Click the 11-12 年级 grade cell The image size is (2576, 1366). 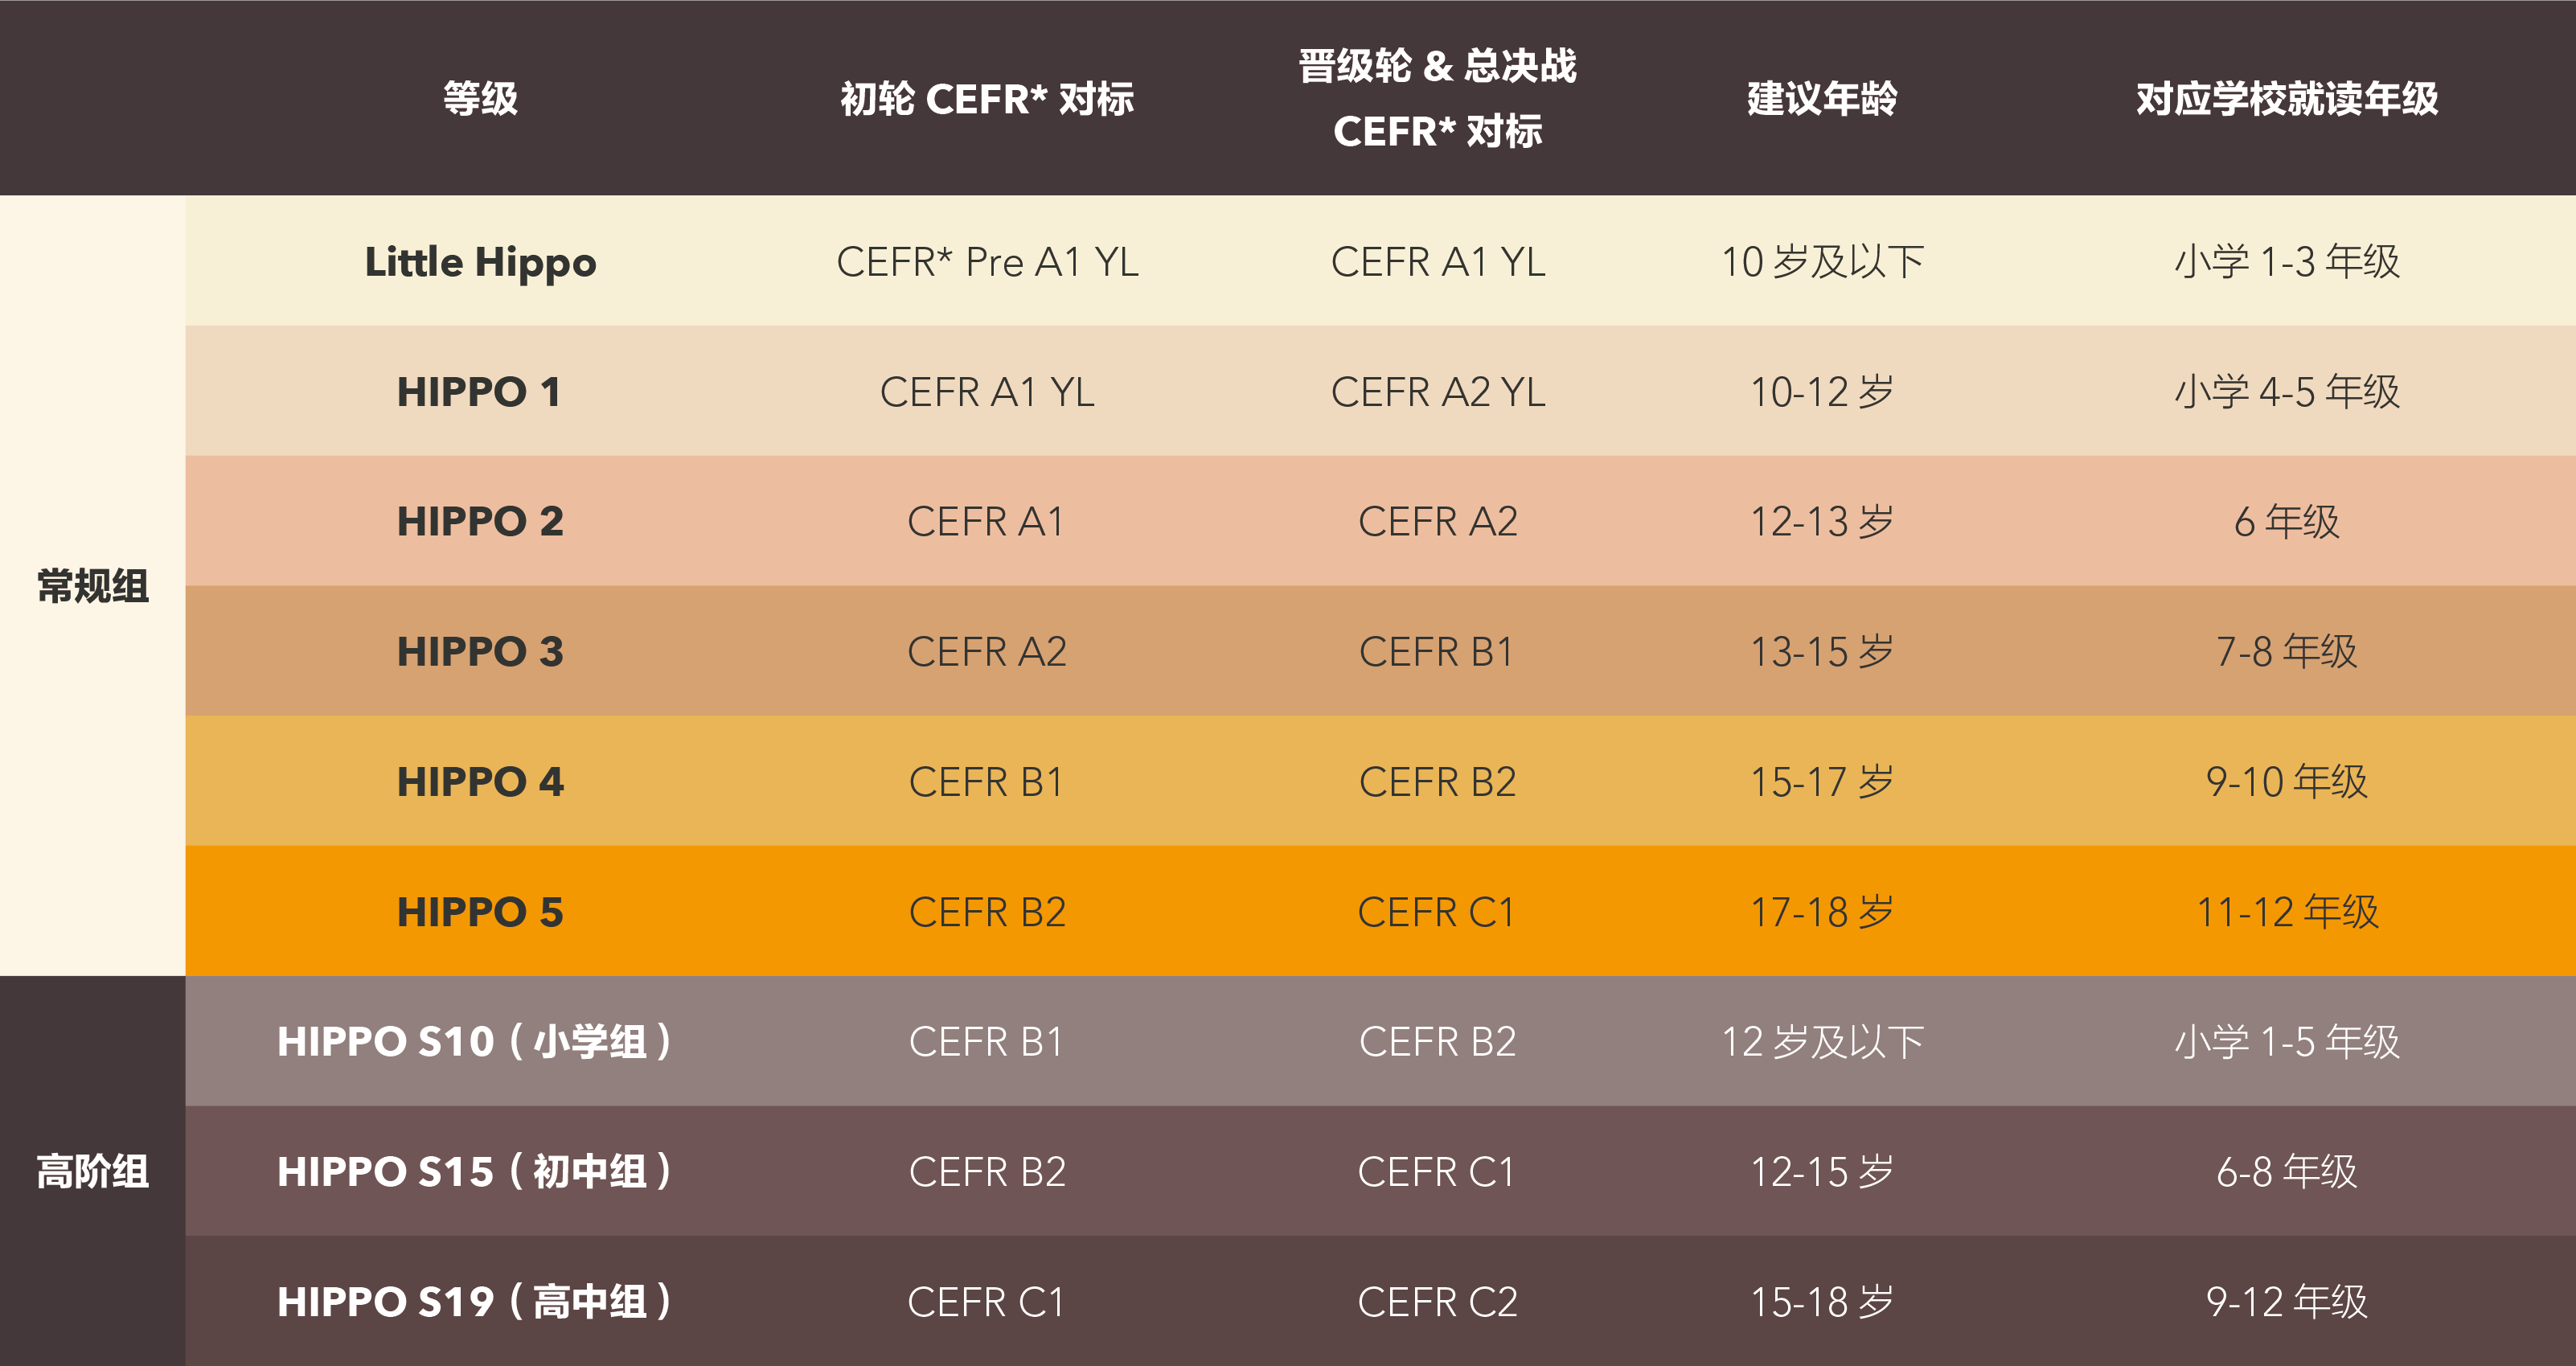pos(2287,912)
